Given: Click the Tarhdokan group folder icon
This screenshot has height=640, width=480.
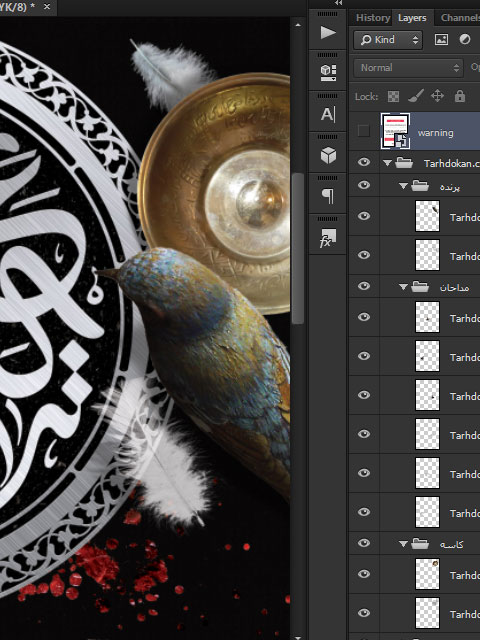Looking at the screenshot, I should pos(404,163).
